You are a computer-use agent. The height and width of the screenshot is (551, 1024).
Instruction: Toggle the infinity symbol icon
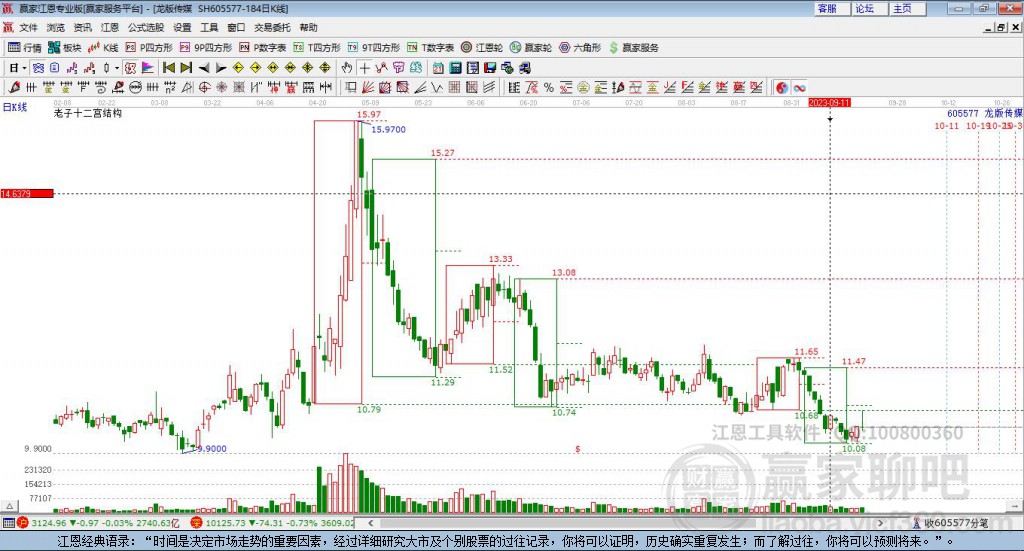click(799, 87)
